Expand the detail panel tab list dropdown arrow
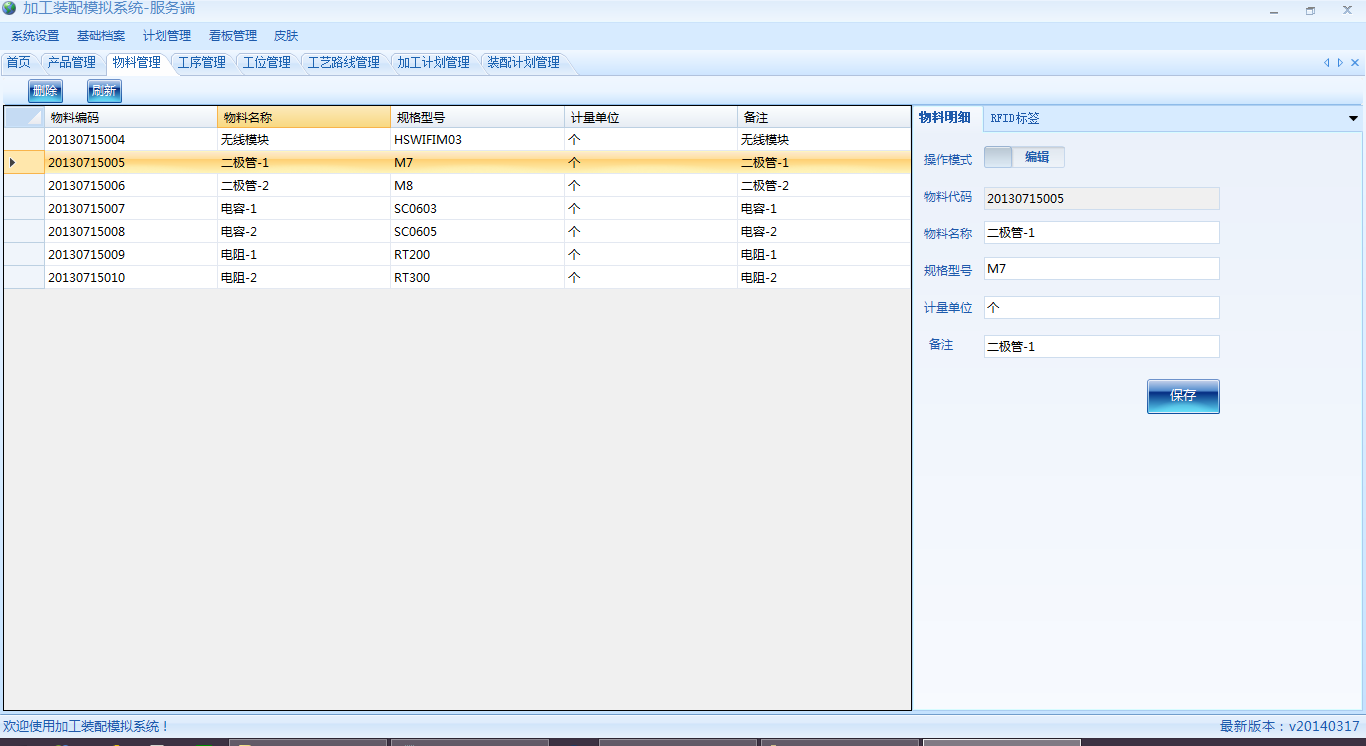Viewport: 1366px width, 746px height. click(1353, 118)
